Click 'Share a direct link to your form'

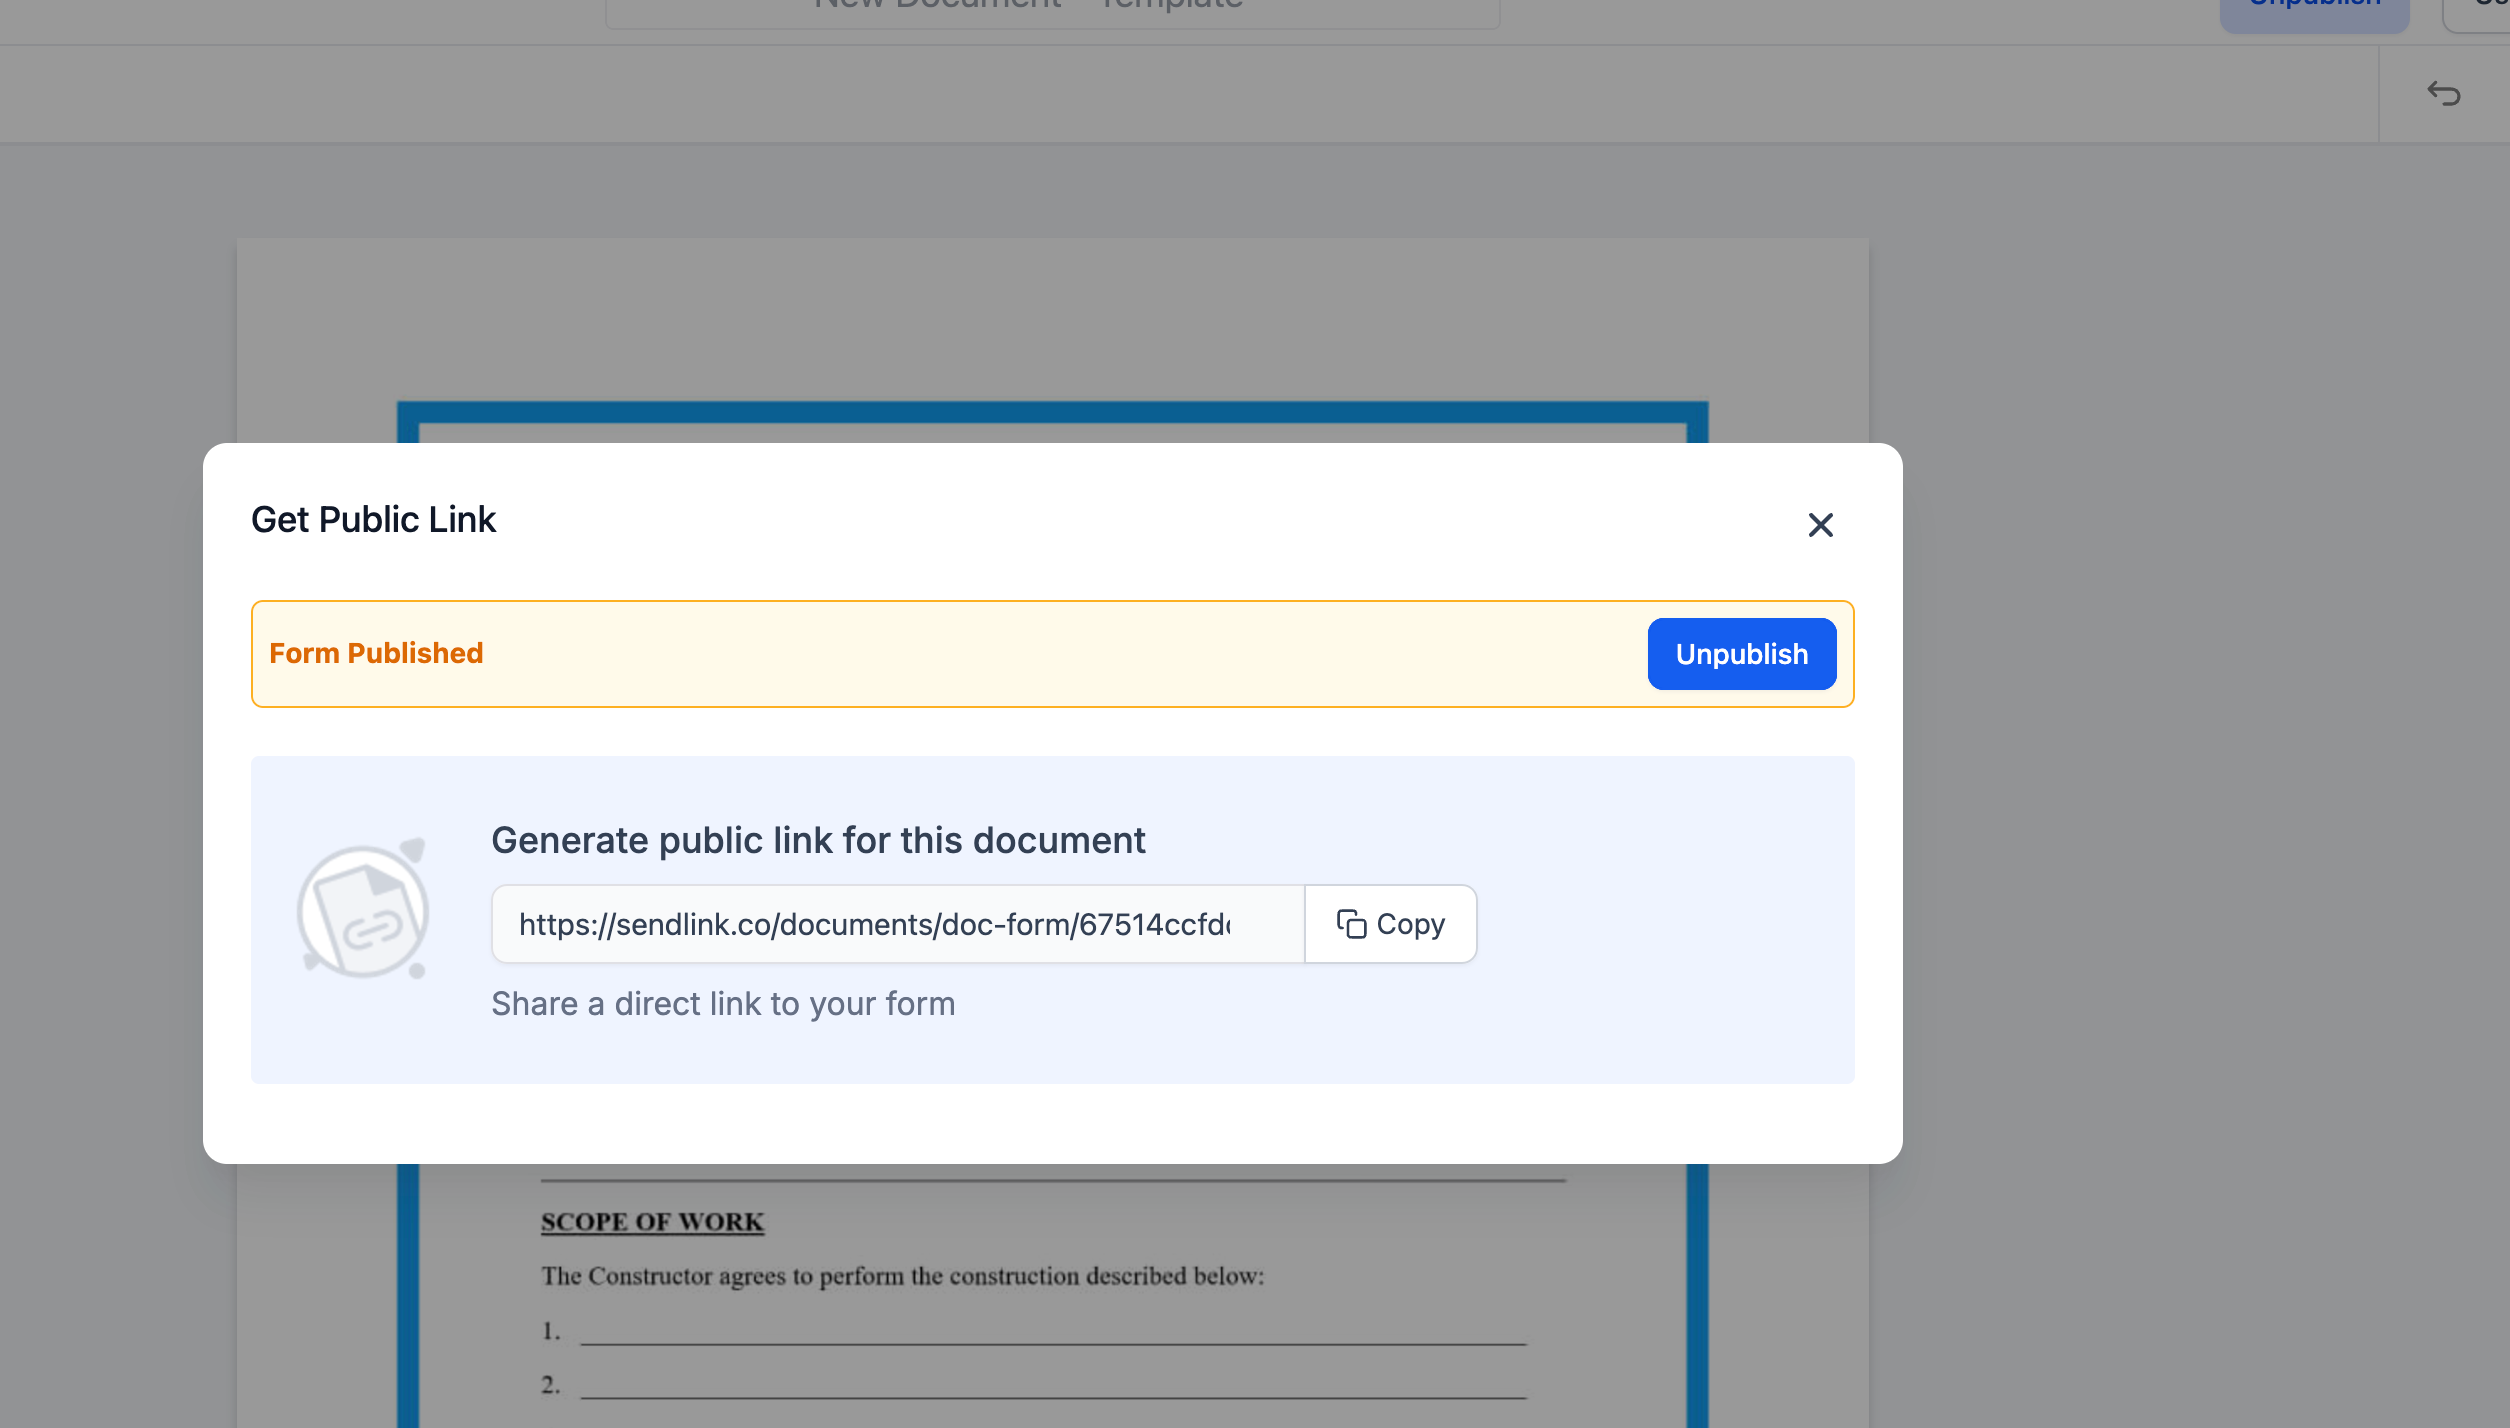tap(722, 1004)
